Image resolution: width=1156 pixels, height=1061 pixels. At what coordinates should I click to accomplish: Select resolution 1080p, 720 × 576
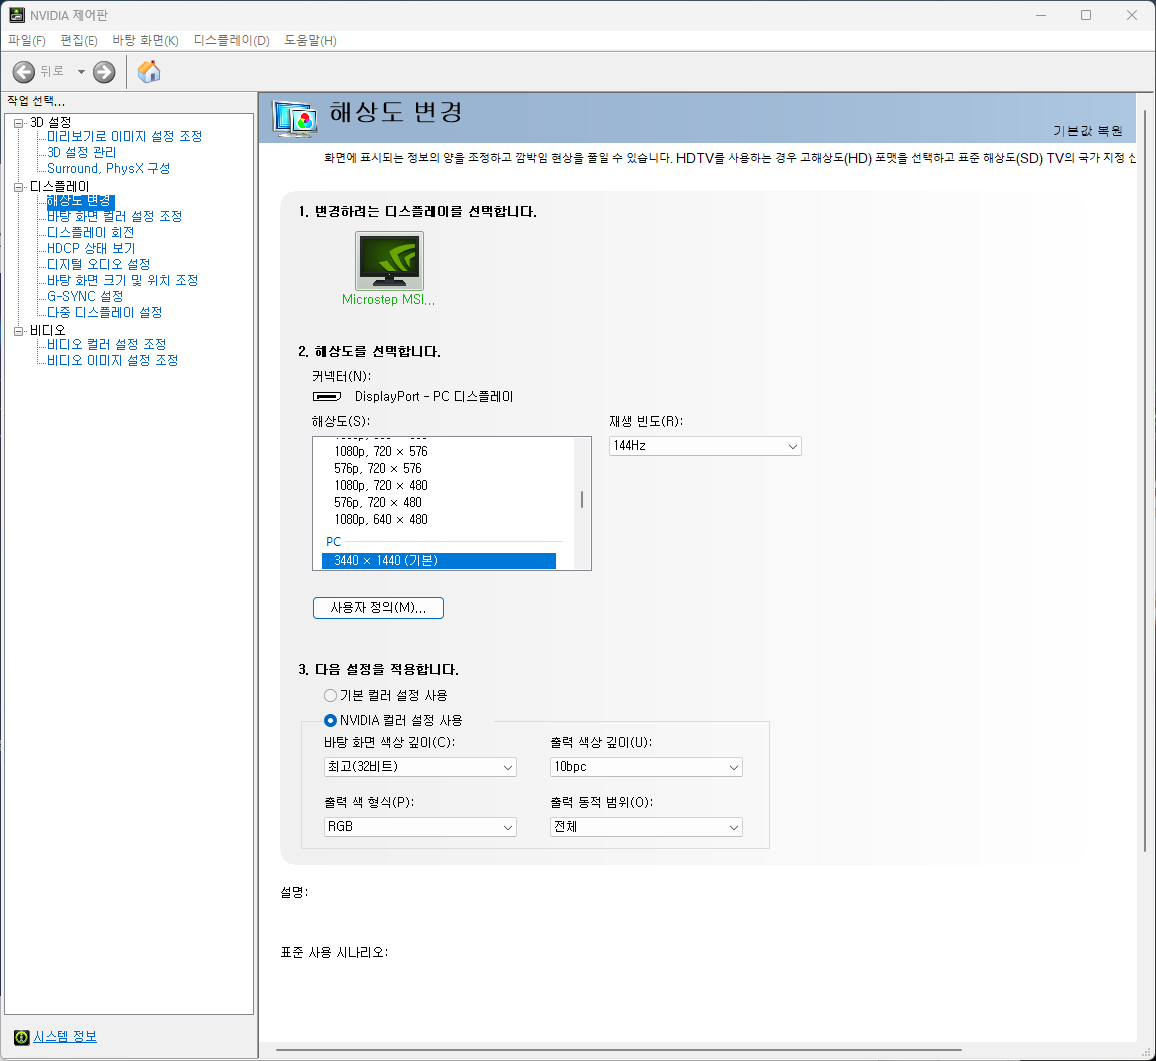pyautogui.click(x=381, y=451)
